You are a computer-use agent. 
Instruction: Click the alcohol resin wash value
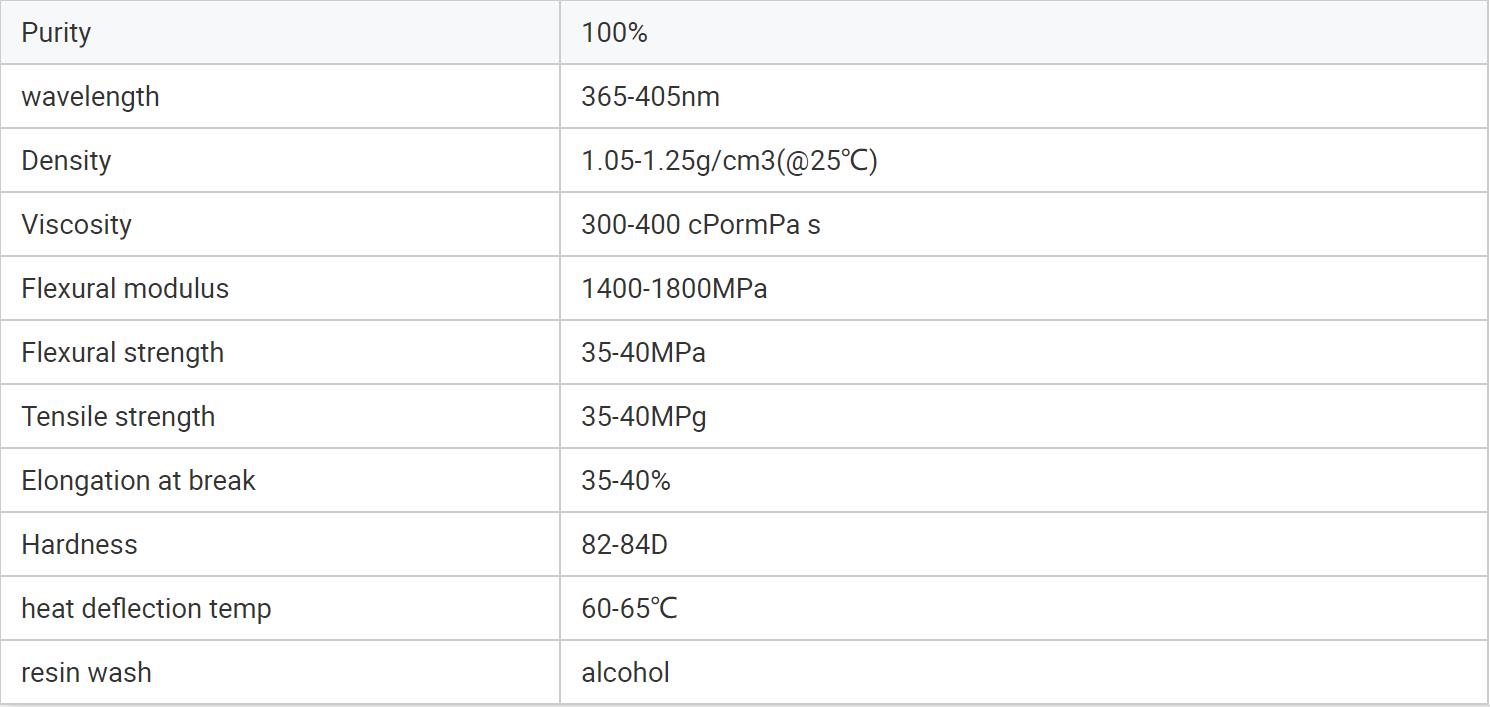point(625,673)
